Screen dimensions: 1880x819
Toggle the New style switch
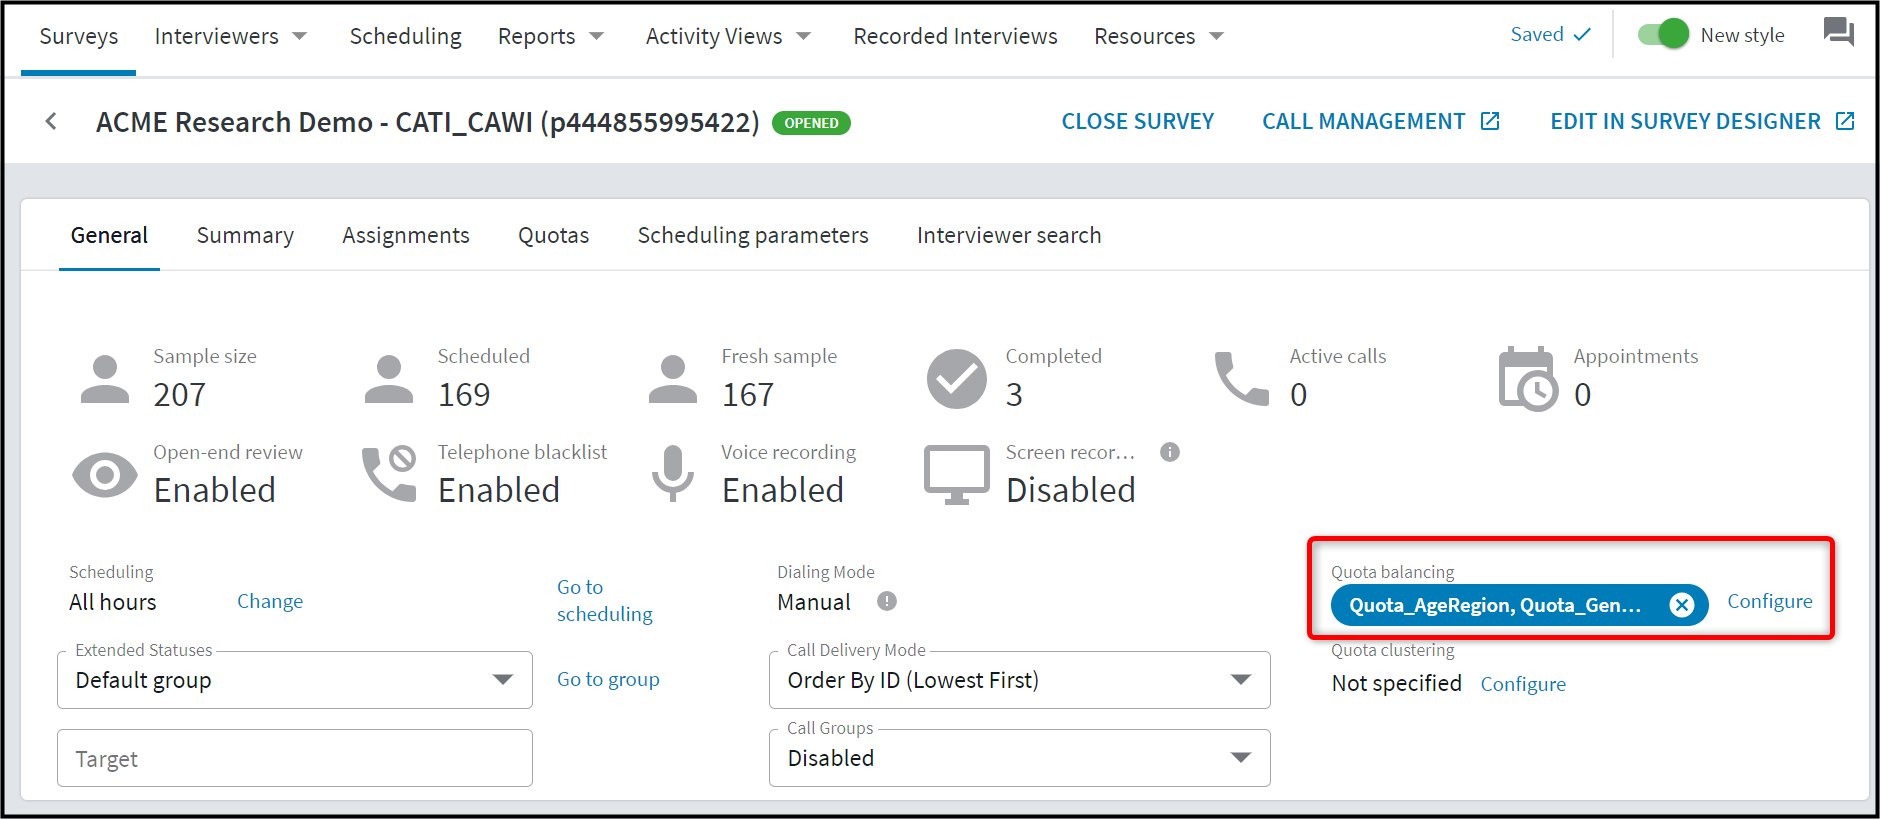click(x=1663, y=34)
